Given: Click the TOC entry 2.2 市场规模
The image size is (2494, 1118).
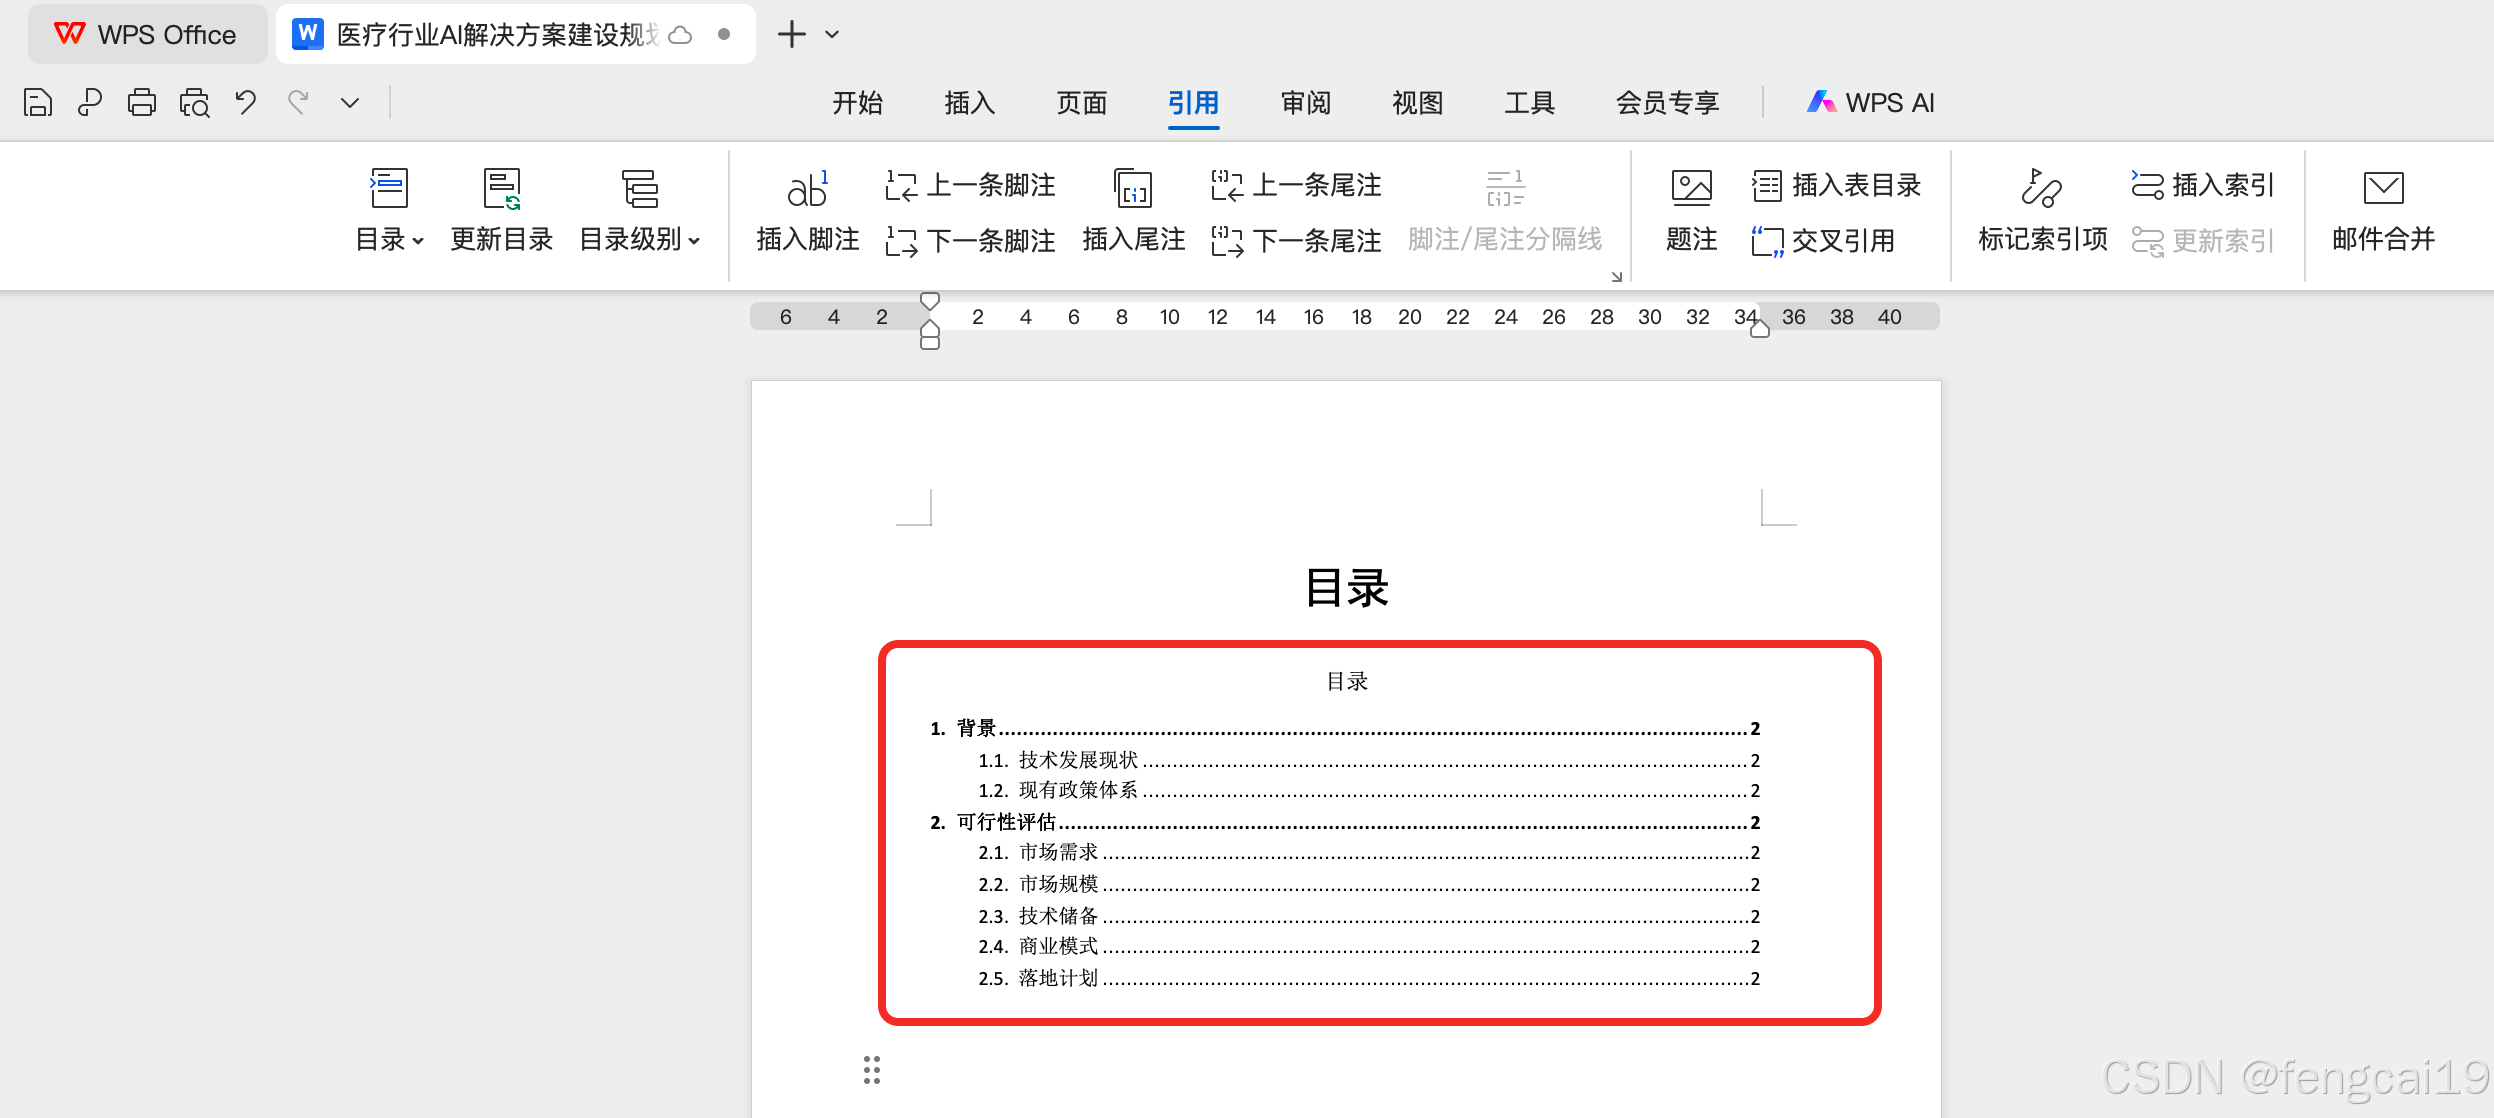Looking at the screenshot, I should point(1058,884).
